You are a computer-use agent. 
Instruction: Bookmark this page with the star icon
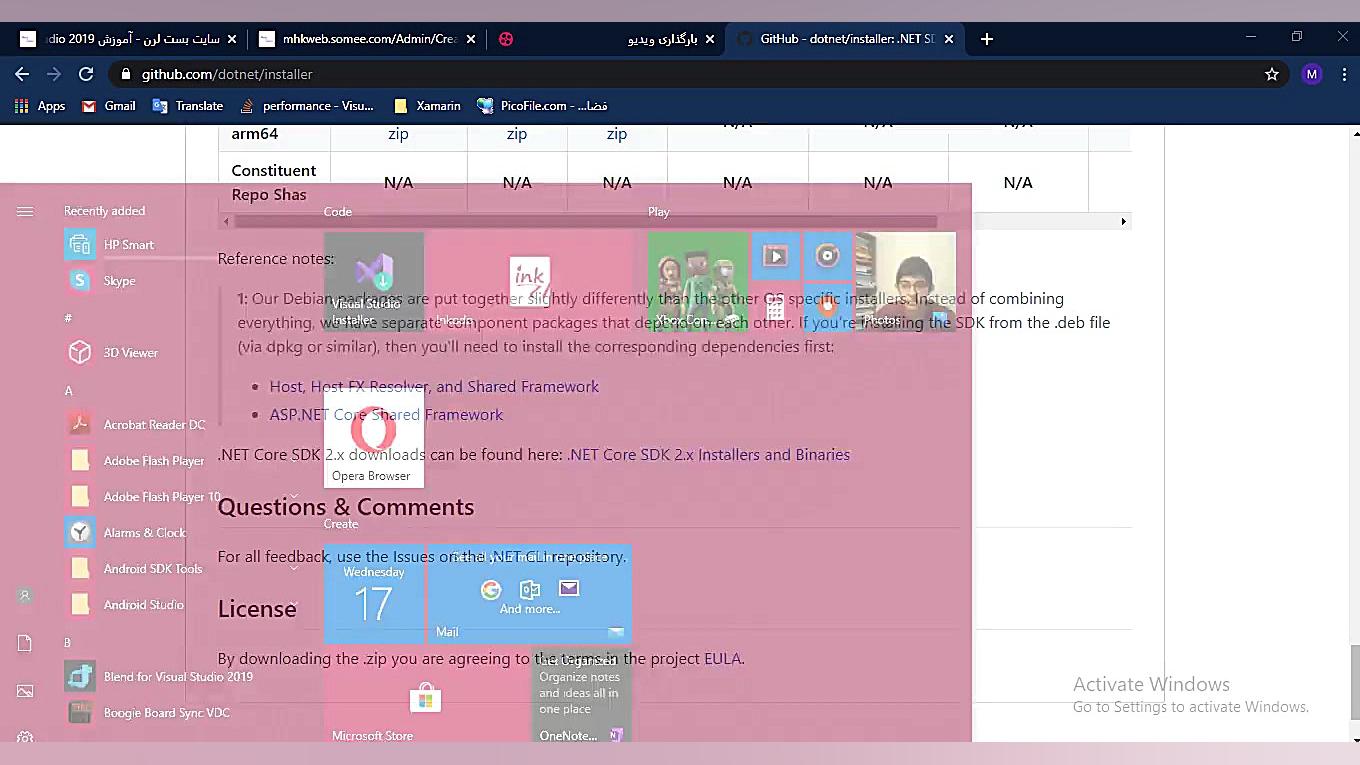pos(1272,74)
